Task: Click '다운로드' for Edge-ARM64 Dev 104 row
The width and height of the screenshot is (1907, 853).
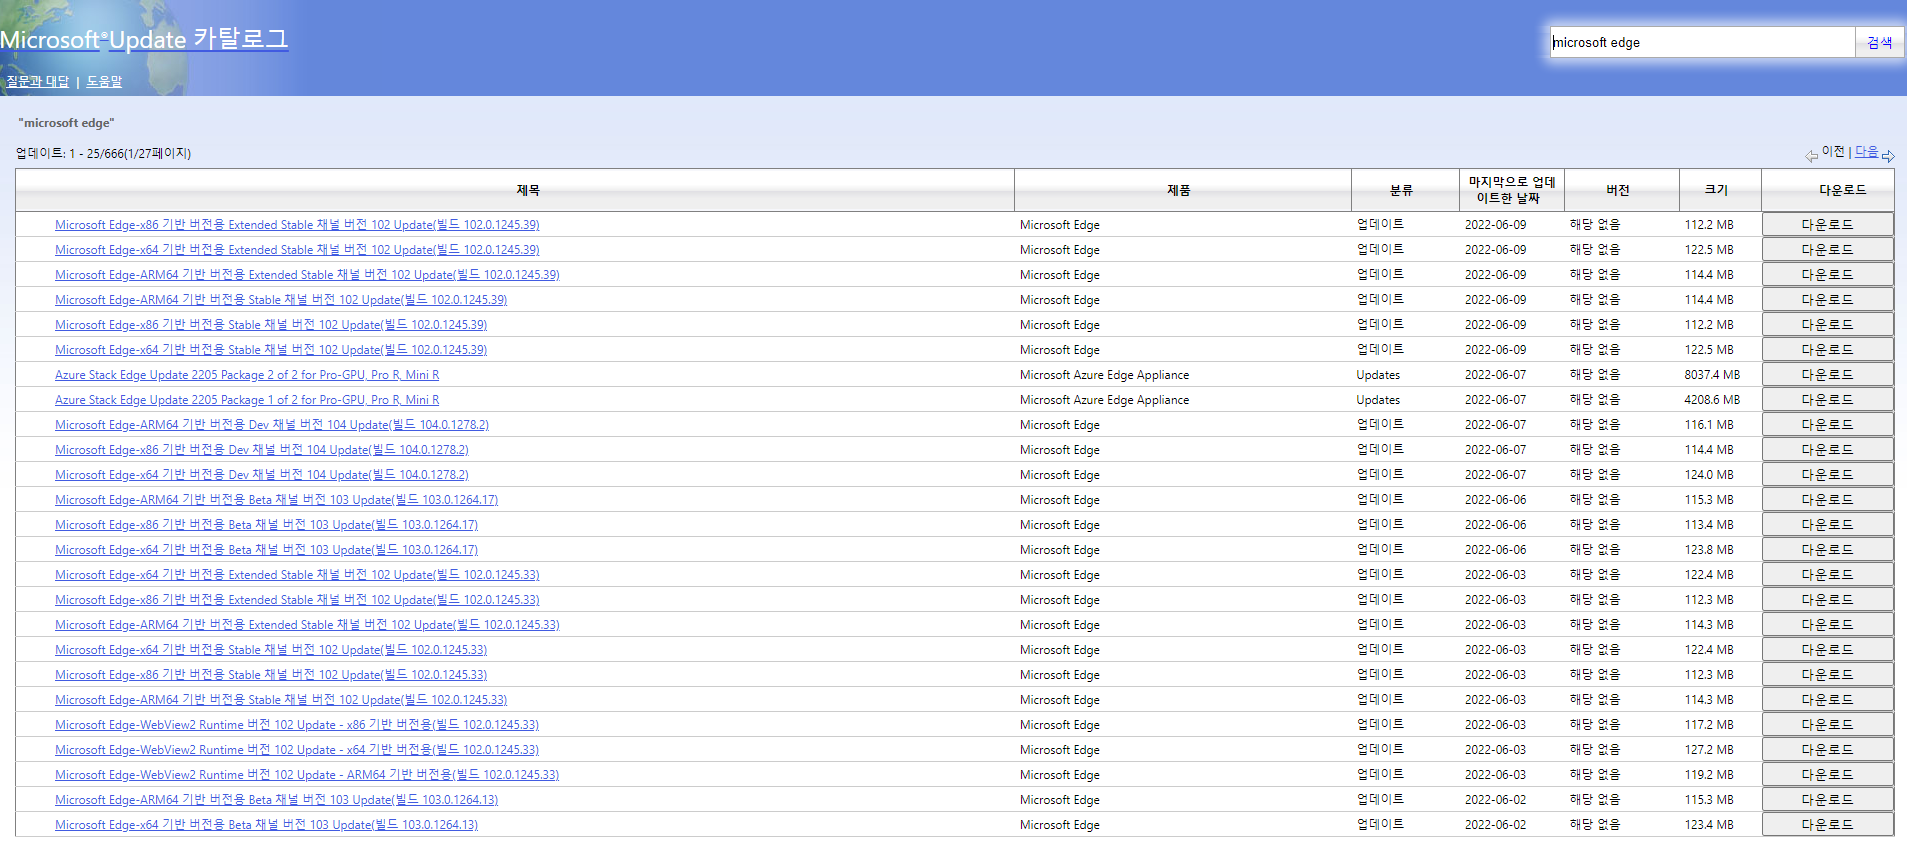Action: [x=1827, y=425]
